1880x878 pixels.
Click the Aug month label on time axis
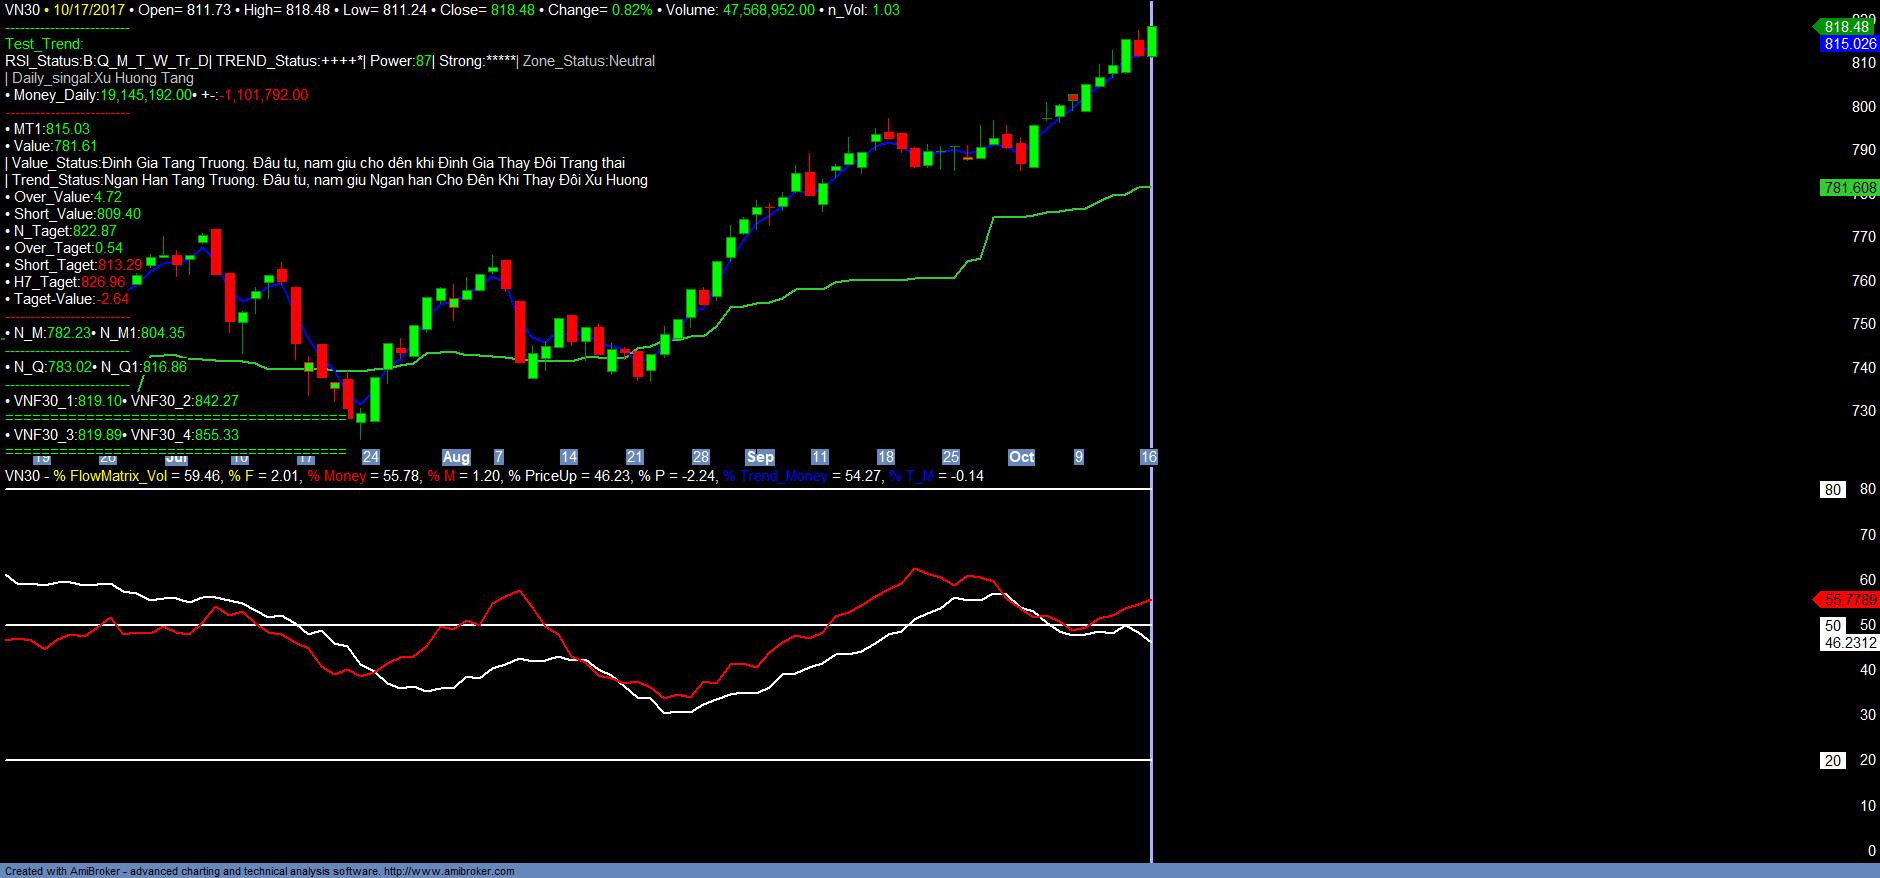point(456,457)
